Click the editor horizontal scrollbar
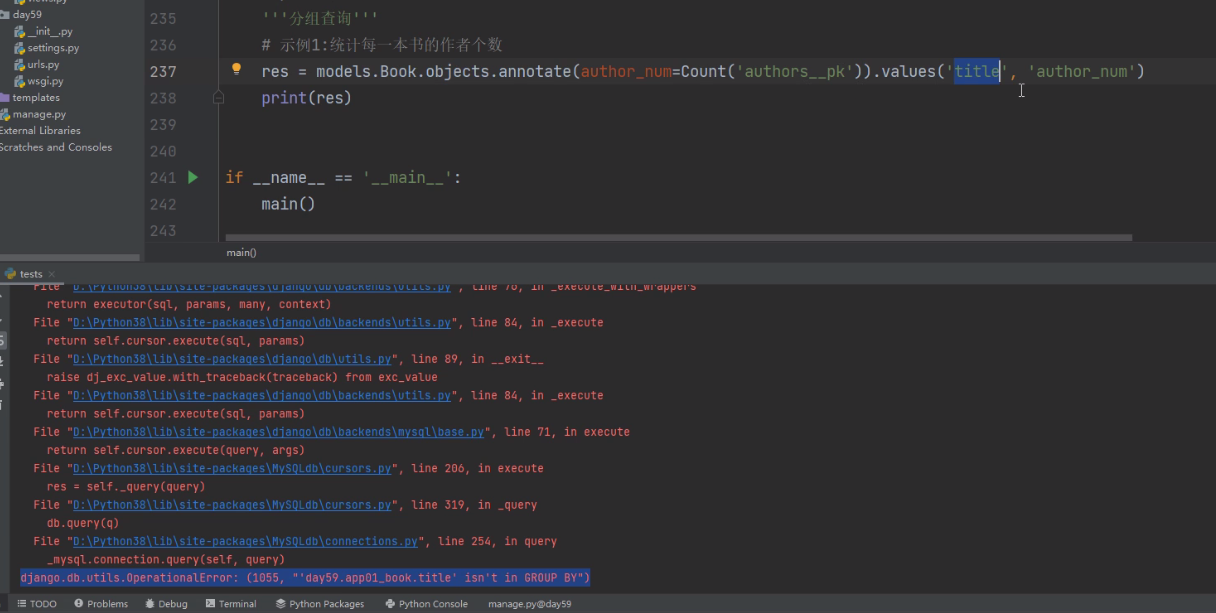The image size is (1216, 613). tap(679, 238)
